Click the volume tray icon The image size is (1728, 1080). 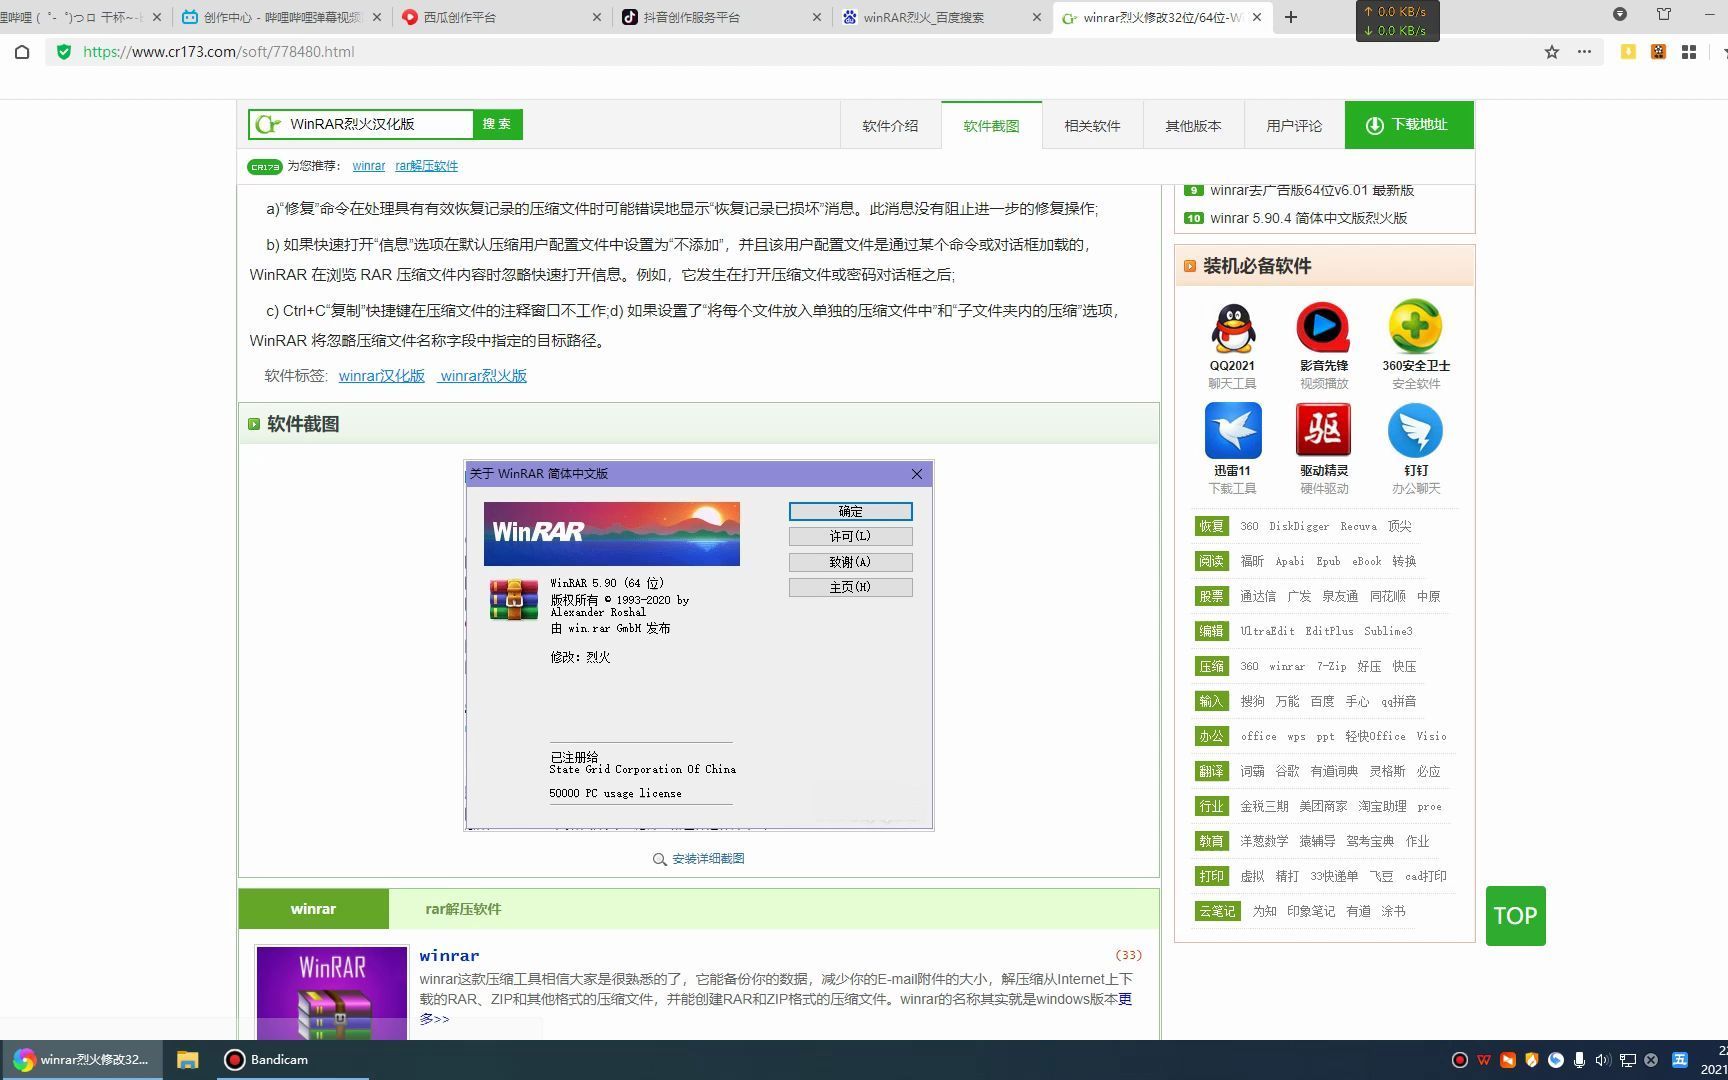coord(1603,1060)
